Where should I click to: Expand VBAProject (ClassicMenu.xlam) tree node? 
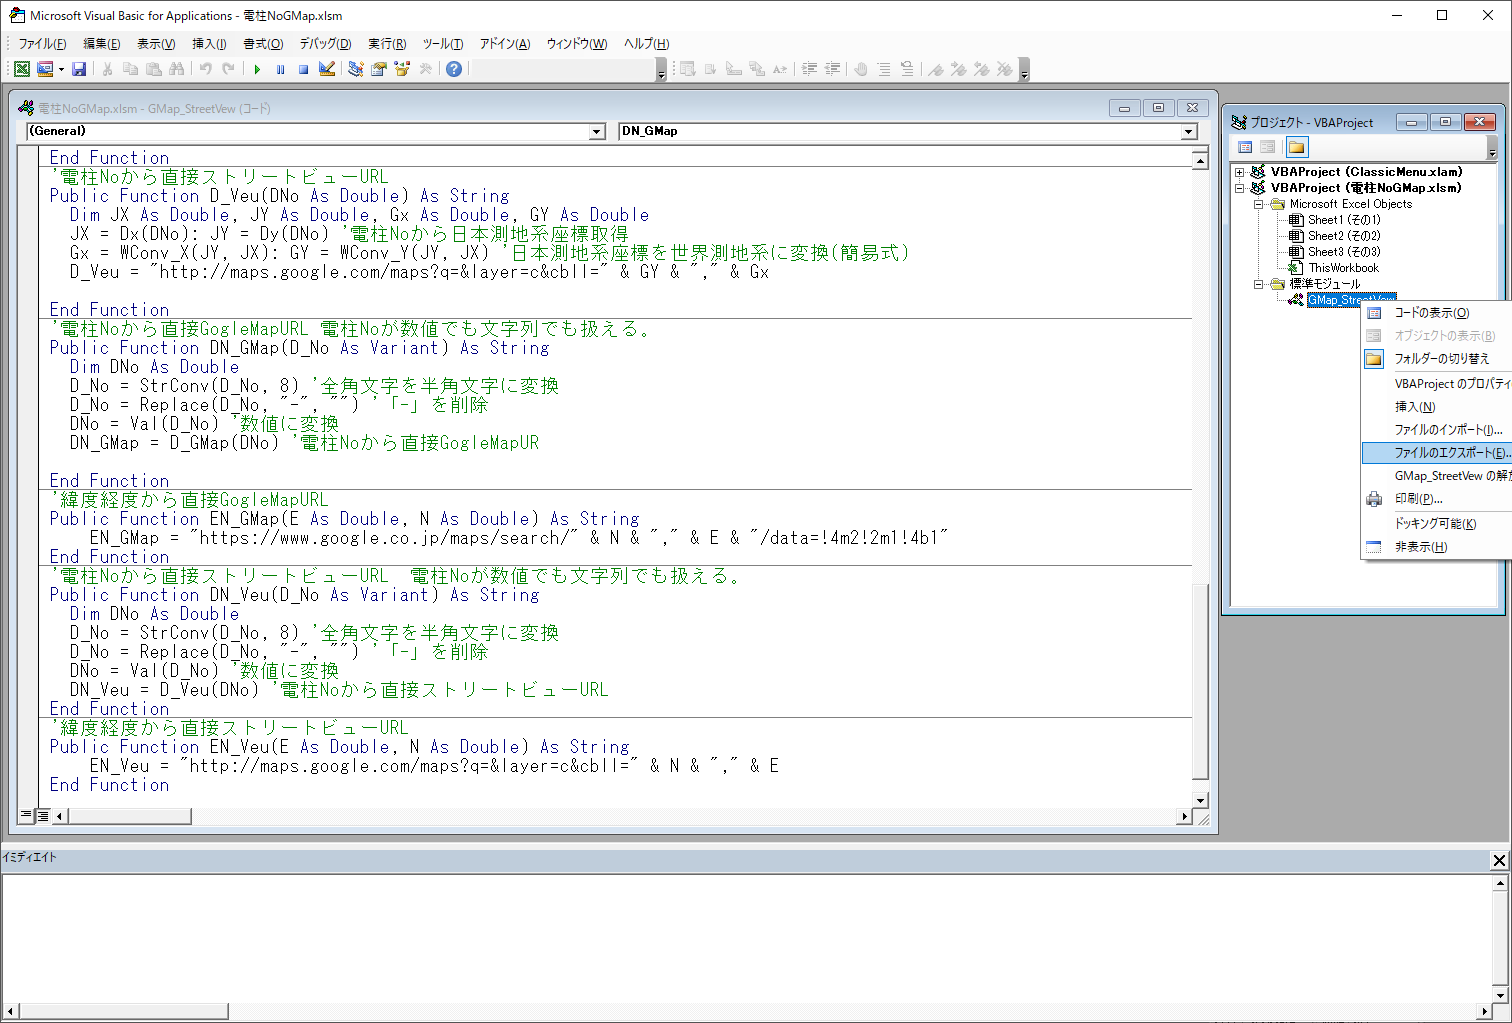1240,172
